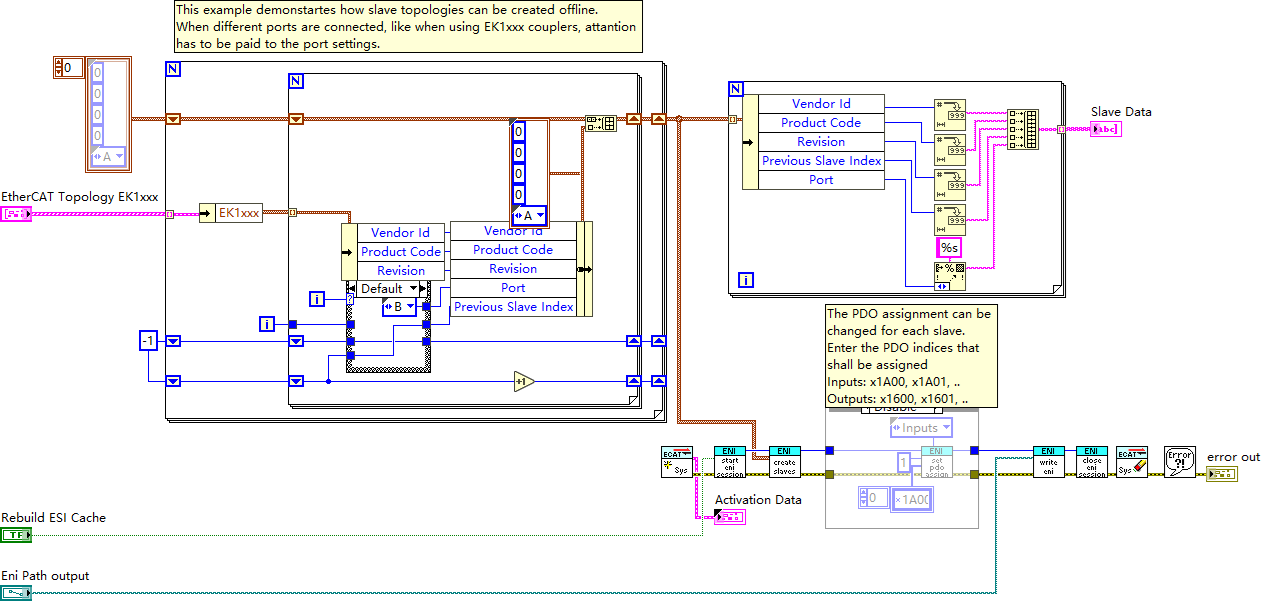The image size is (1262, 601).
Task: Select the EK1xxx unbundle node
Action: coord(231,213)
